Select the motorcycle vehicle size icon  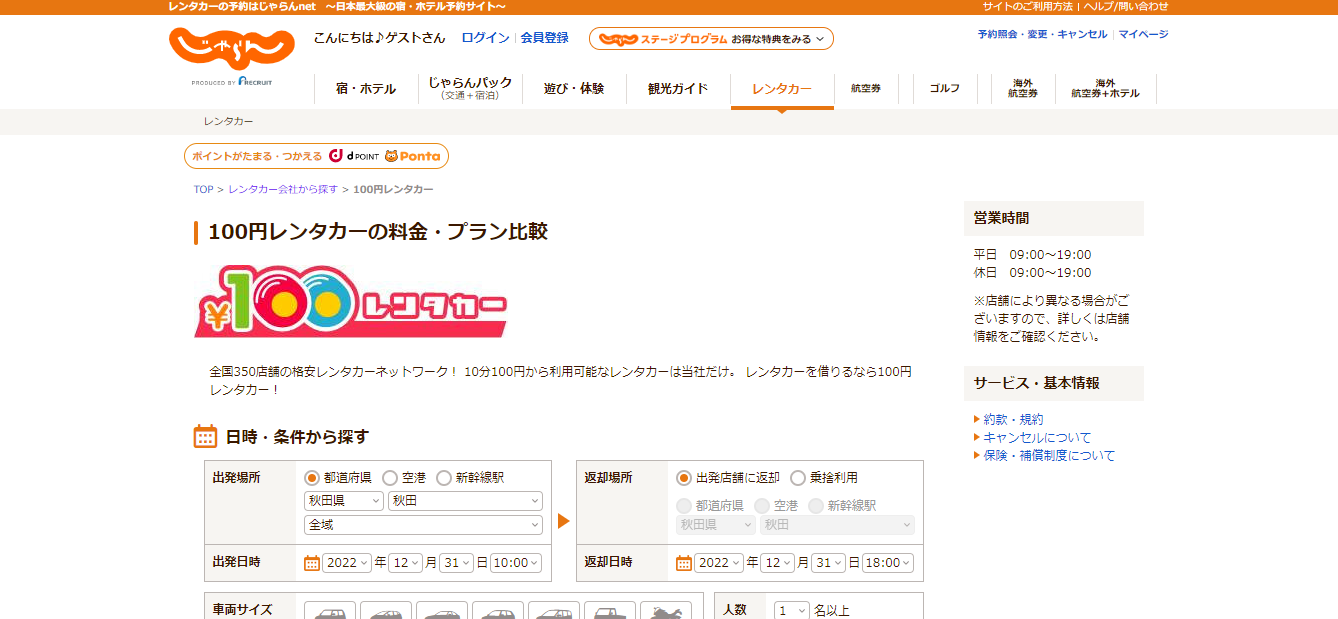665,611
